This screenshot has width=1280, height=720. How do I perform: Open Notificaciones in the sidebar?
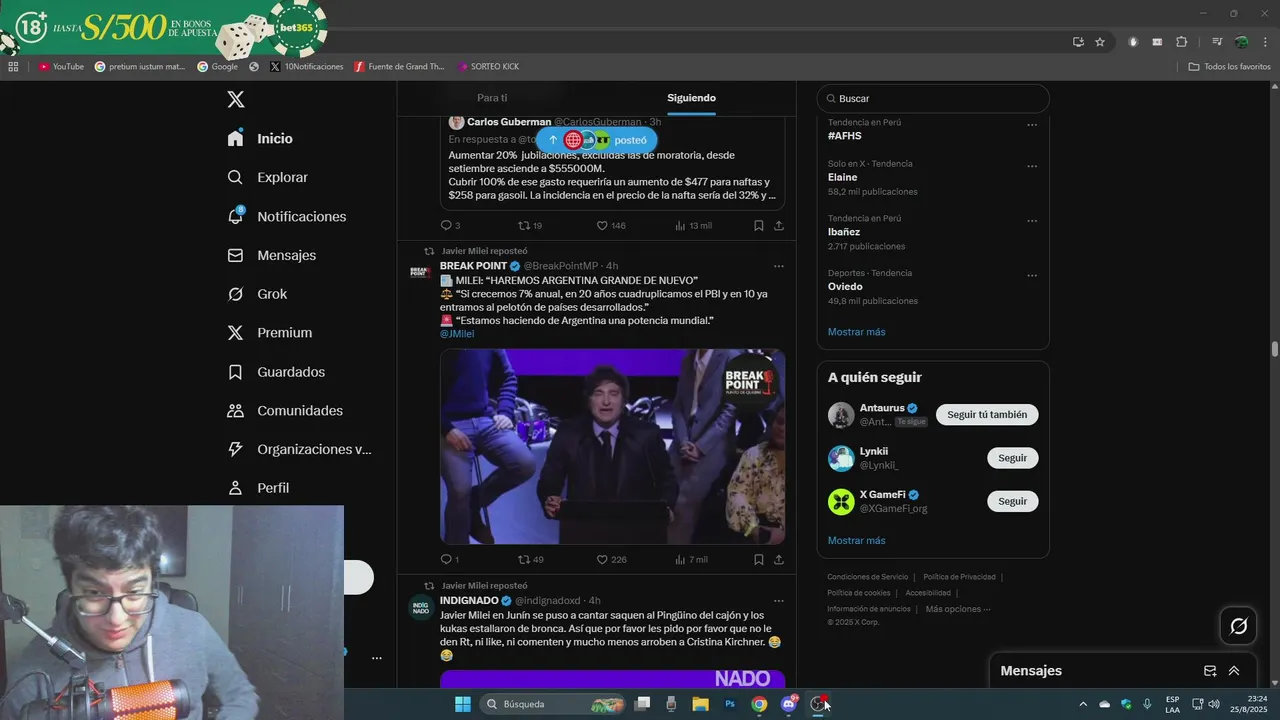[x=287, y=216]
